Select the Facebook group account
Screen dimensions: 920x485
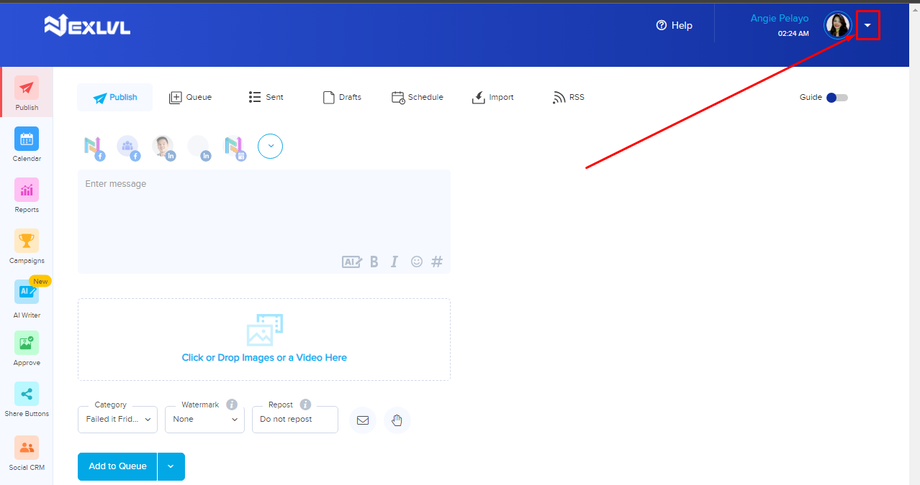128,147
